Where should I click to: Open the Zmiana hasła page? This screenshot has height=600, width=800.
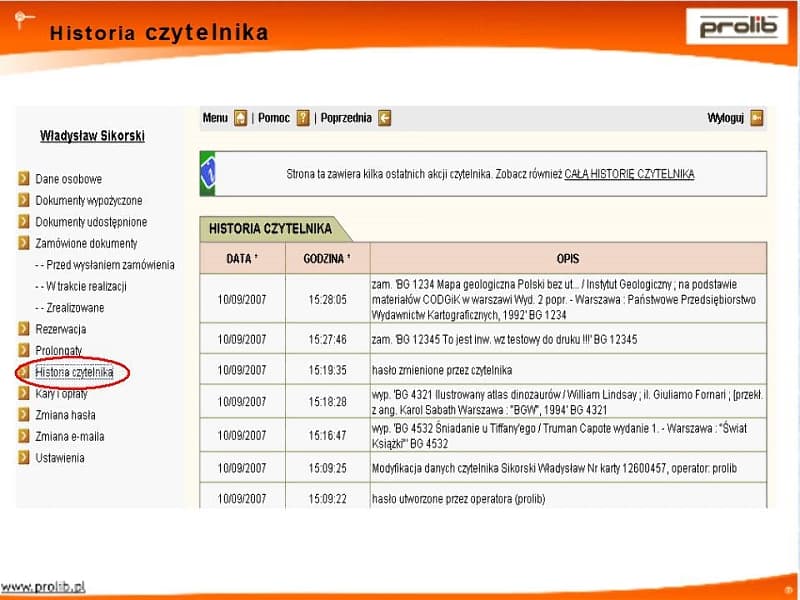[66, 415]
